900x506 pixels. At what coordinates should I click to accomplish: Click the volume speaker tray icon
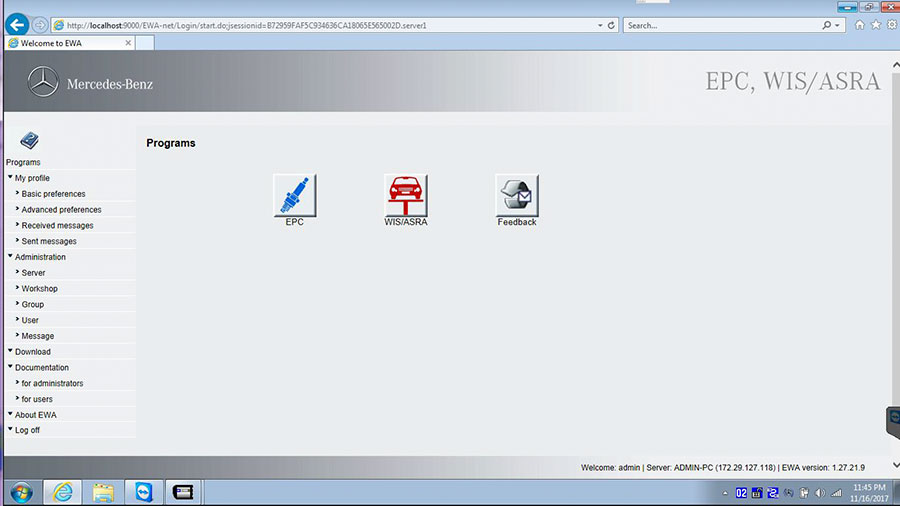tap(820, 493)
